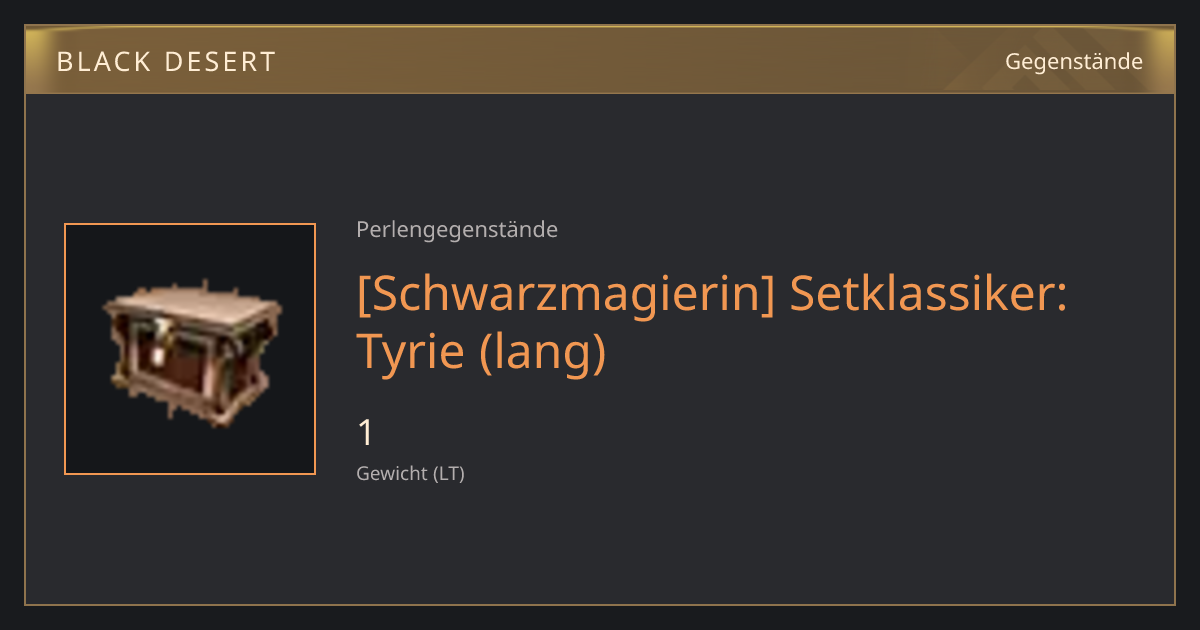Click the golden header banner bar
The image size is (1200, 630).
pos(600,60)
